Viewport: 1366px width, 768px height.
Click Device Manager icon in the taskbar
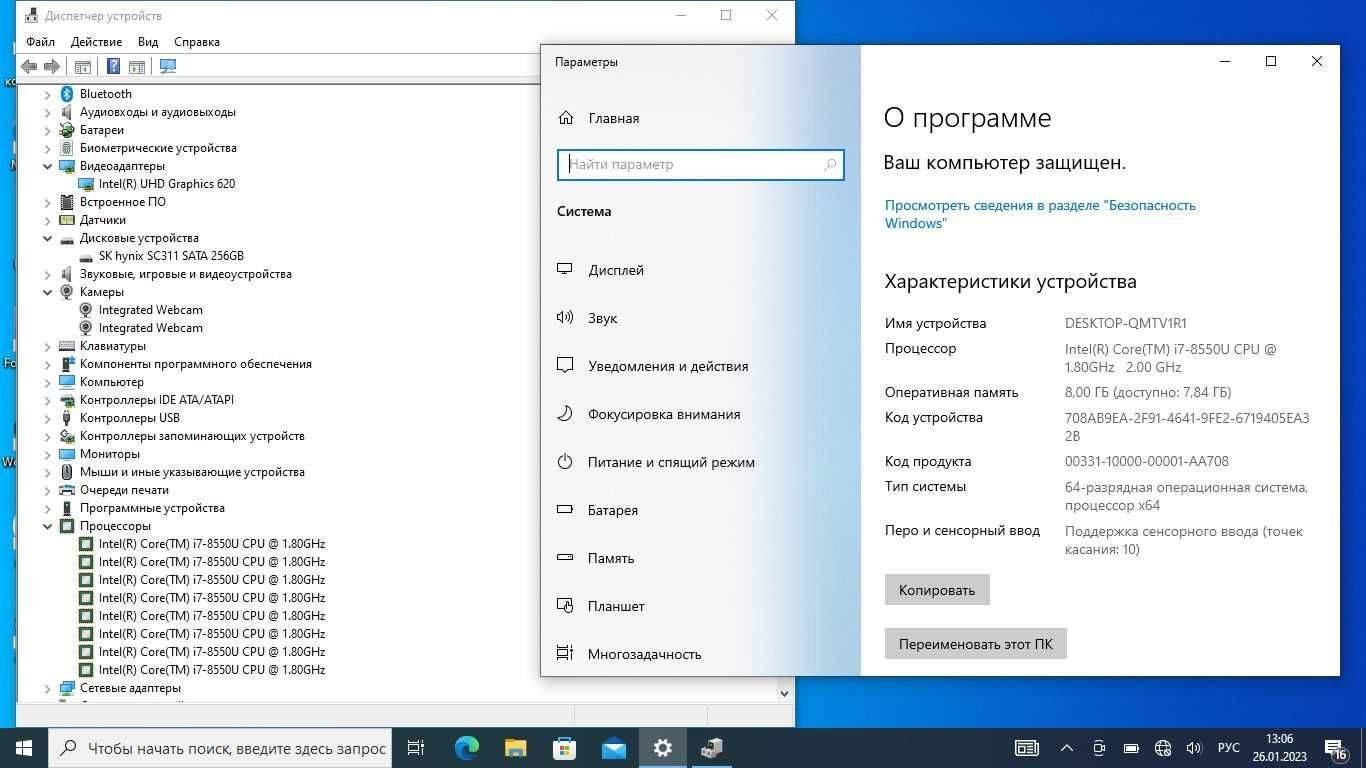click(712, 748)
